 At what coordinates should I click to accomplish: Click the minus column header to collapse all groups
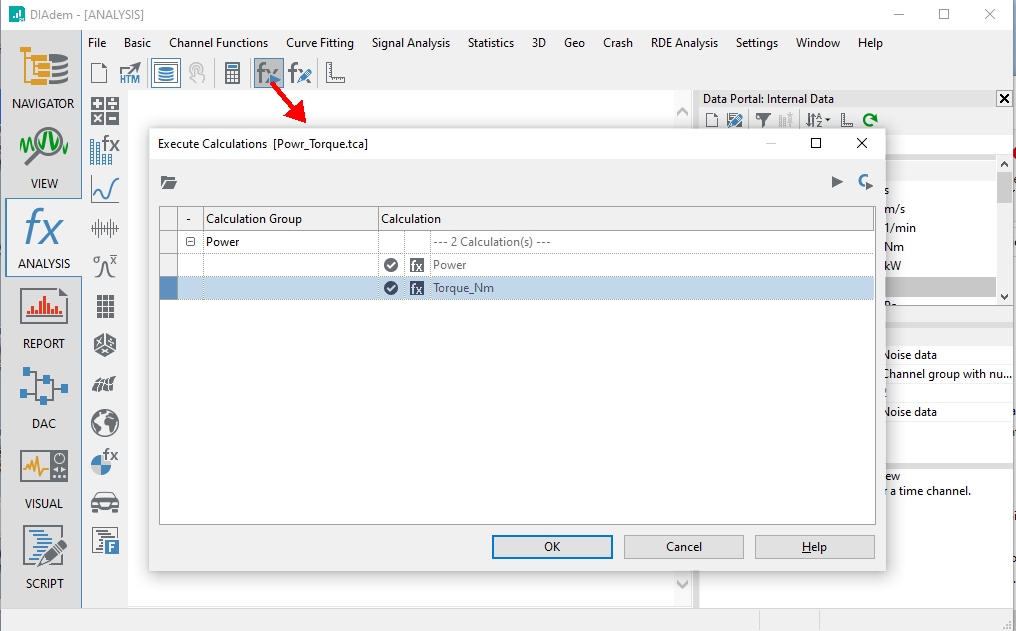tap(190, 219)
